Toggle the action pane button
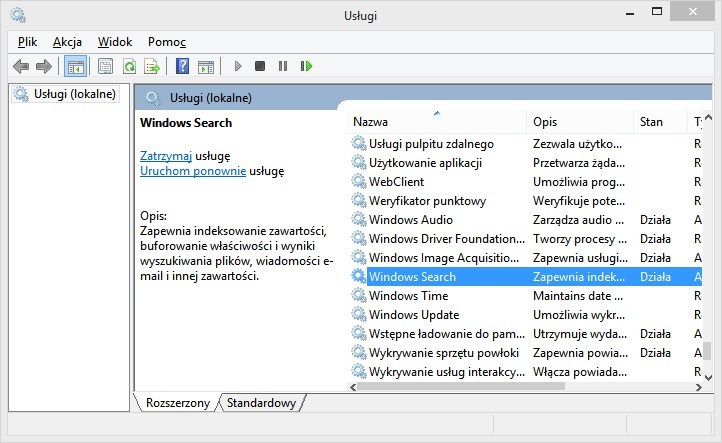The height and width of the screenshot is (443, 722). [206, 66]
